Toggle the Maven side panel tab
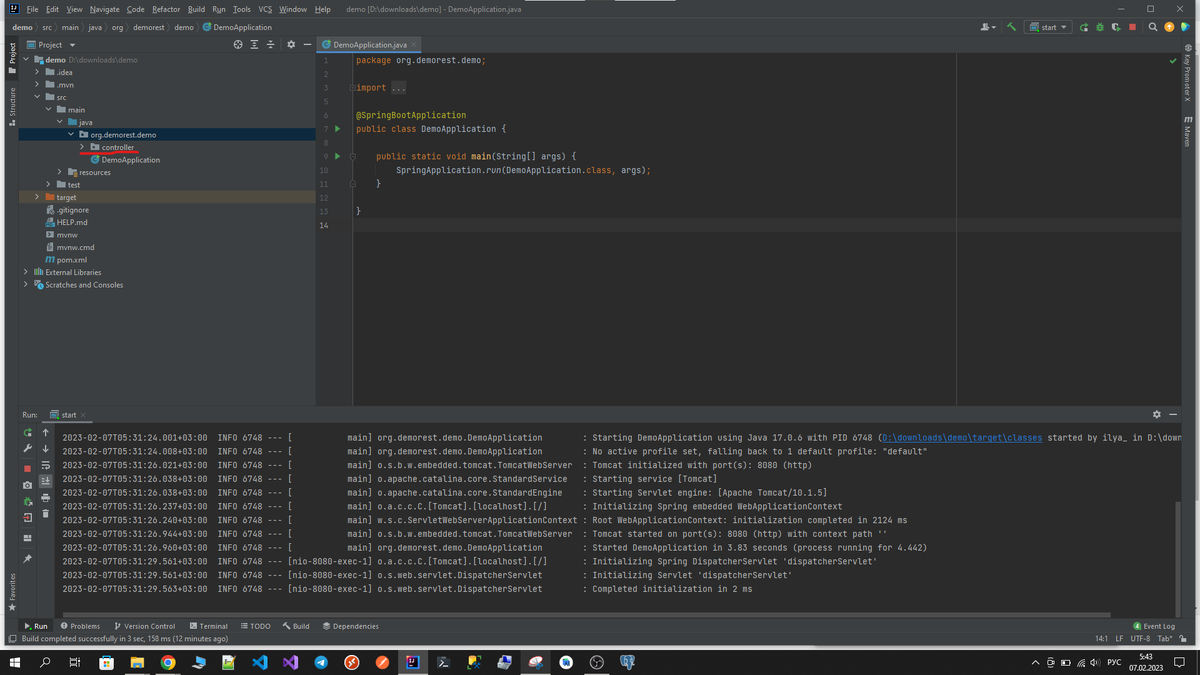The width and height of the screenshot is (1200, 675). point(1188,132)
